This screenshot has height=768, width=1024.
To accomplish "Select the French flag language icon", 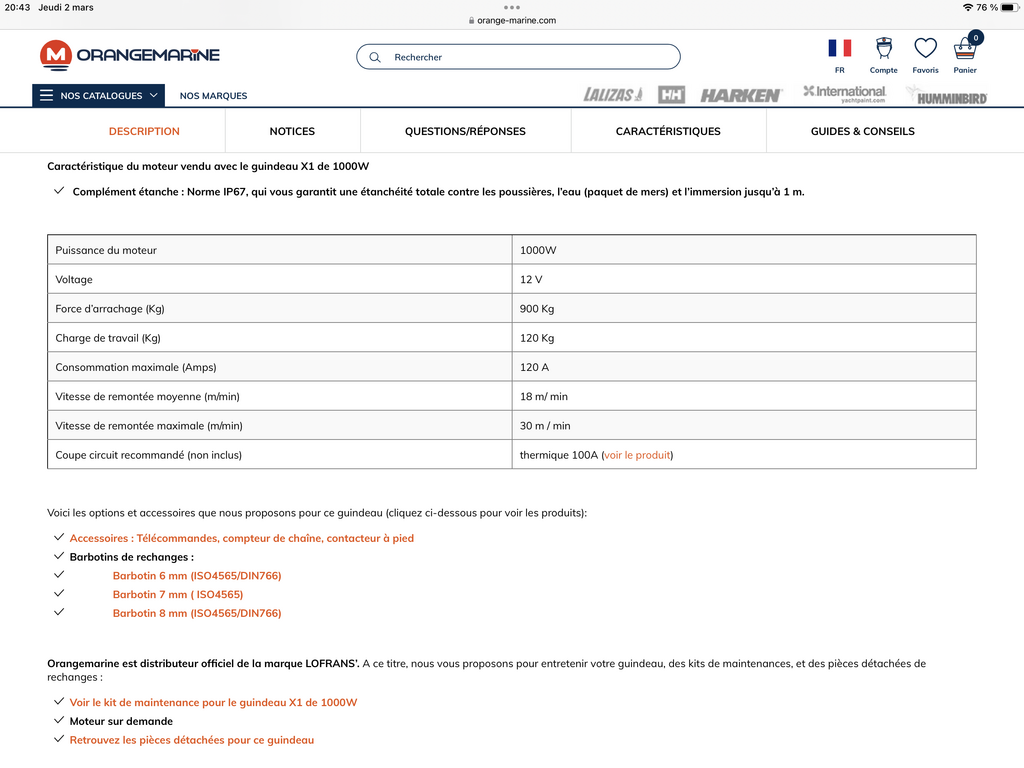I will click(x=840, y=48).
